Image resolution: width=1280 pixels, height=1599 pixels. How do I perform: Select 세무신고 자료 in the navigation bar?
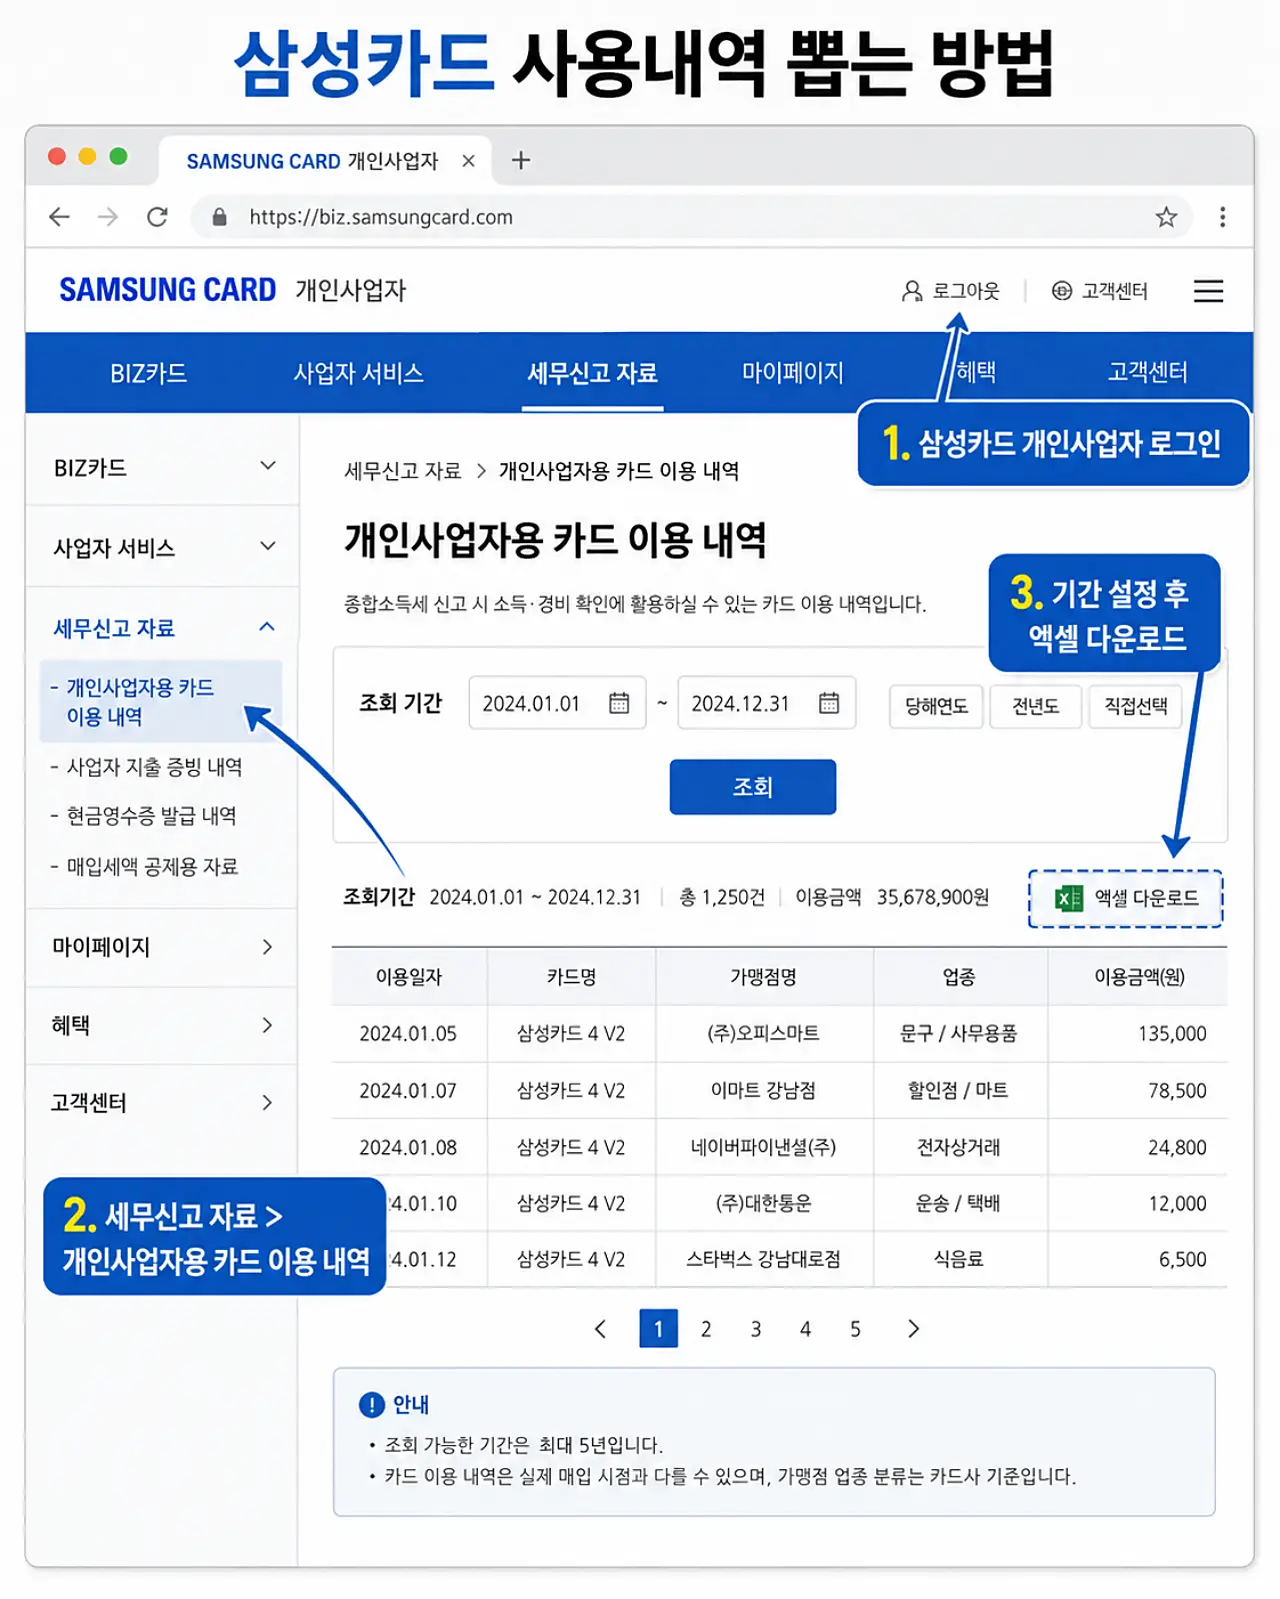592,373
